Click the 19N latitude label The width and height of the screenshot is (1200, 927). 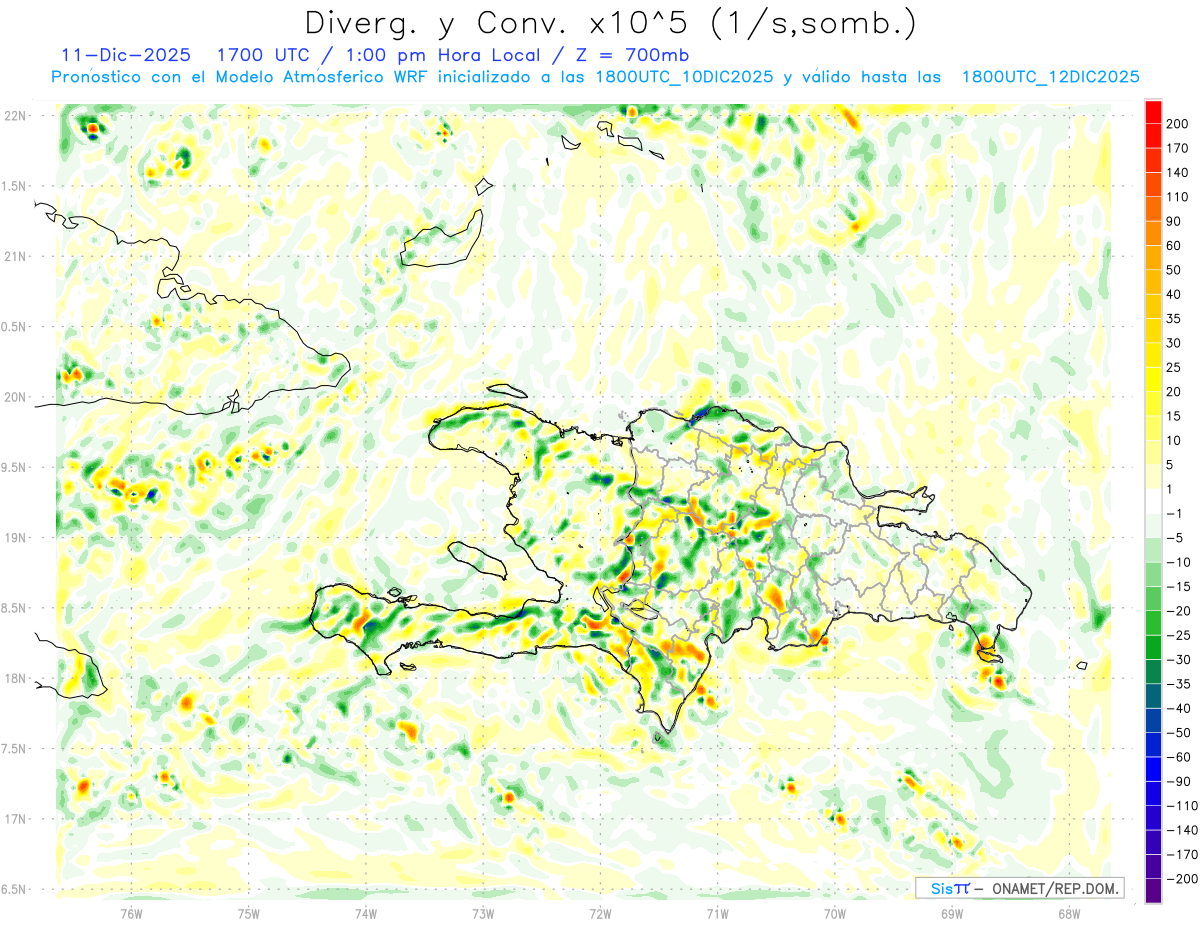16,538
